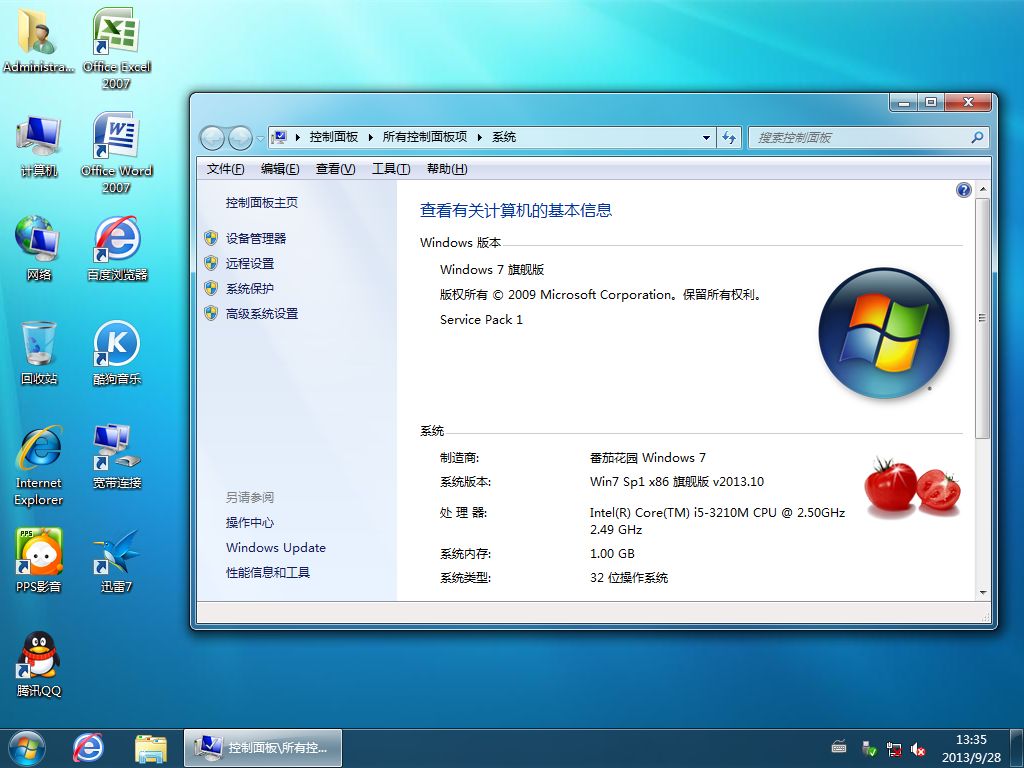Select Internet Explorer desktop icon
The image size is (1024, 768).
click(x=39, y=466)
